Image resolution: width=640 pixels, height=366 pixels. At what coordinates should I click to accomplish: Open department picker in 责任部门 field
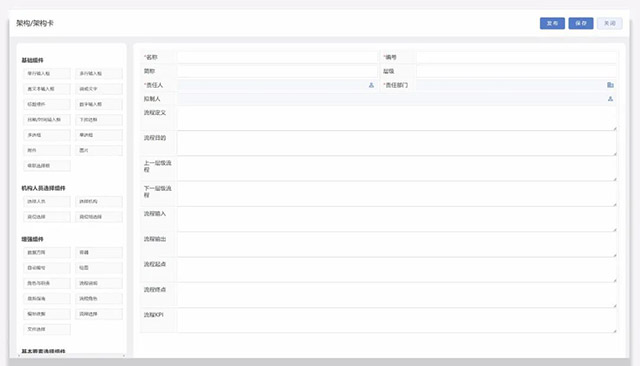click(x=610, y=85)
